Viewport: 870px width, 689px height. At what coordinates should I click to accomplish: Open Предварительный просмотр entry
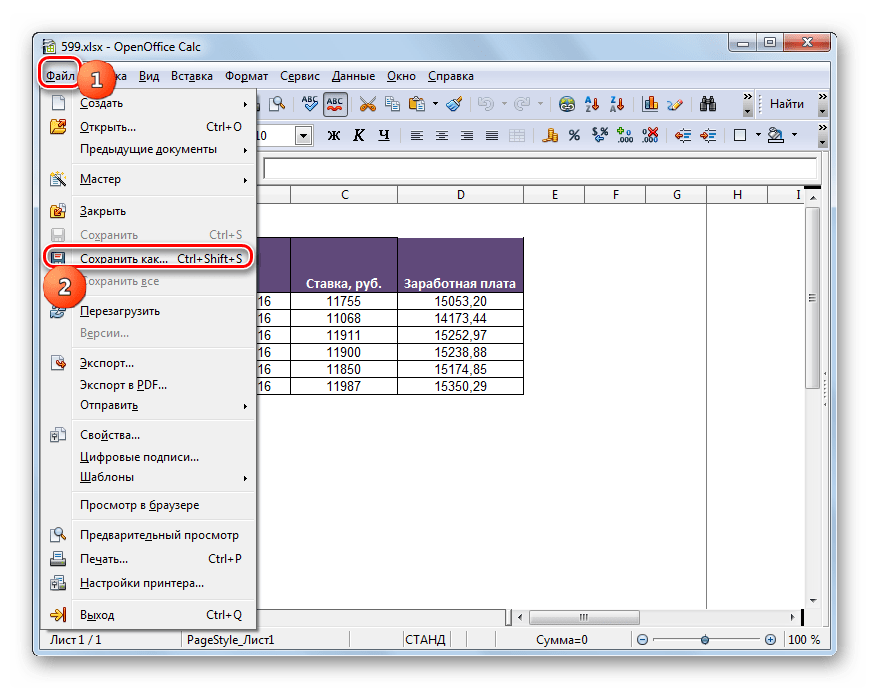[x=148, y=535]
